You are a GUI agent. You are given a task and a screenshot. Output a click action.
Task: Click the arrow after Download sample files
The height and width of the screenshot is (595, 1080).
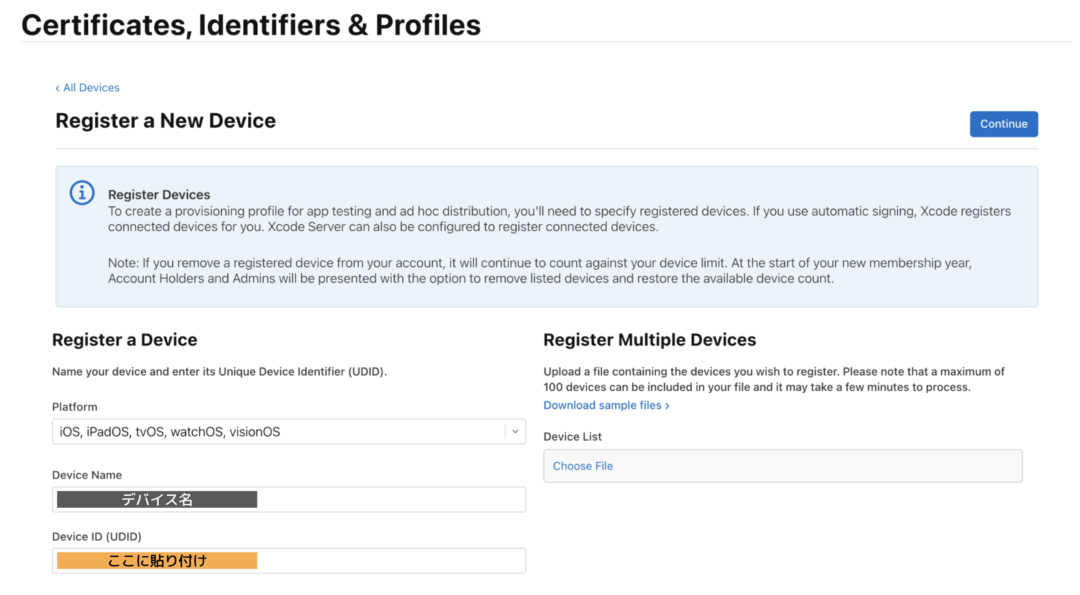pyautogui.click(x=667, y=406)
